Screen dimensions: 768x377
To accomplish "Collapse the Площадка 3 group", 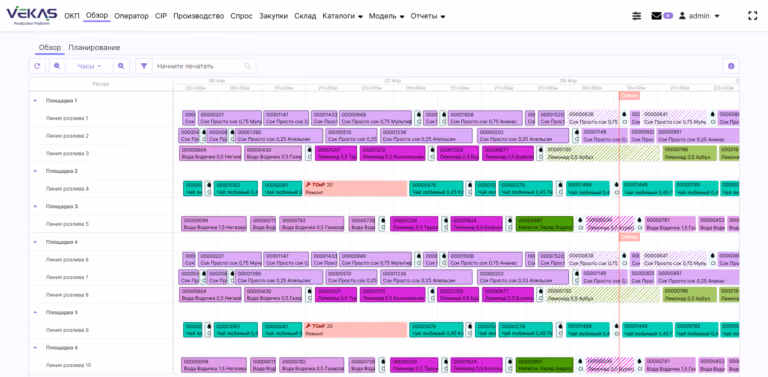I will (35, 206).
